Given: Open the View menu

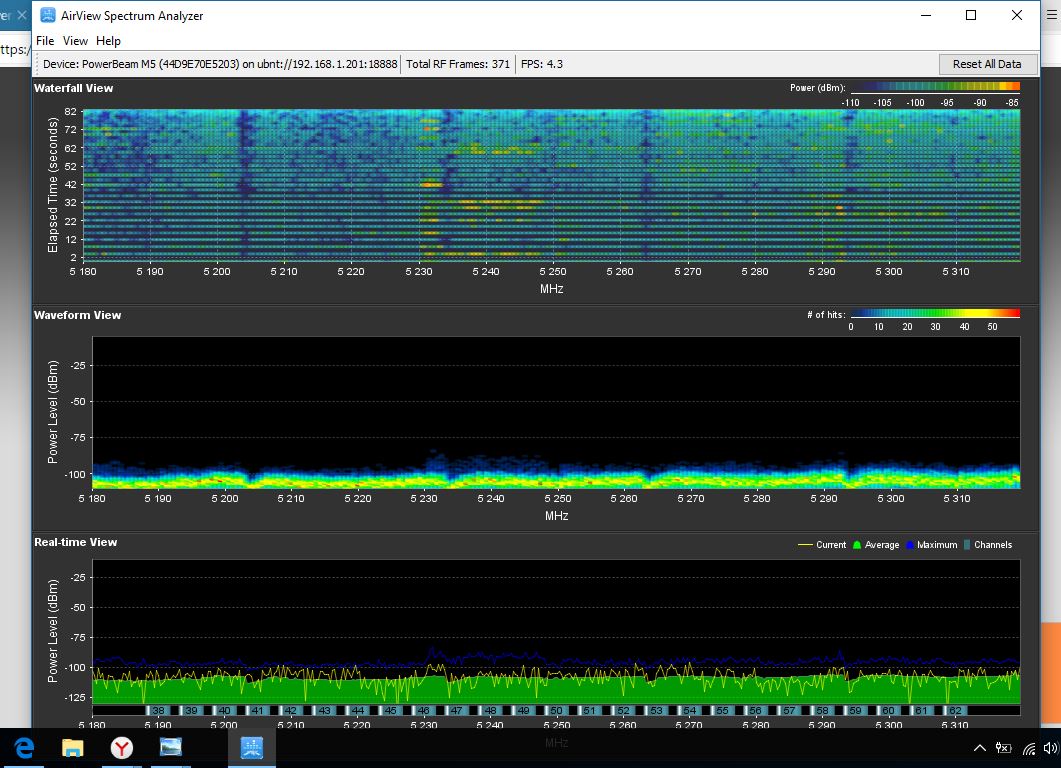Looking at the screenshot, I should coord(75,41).
